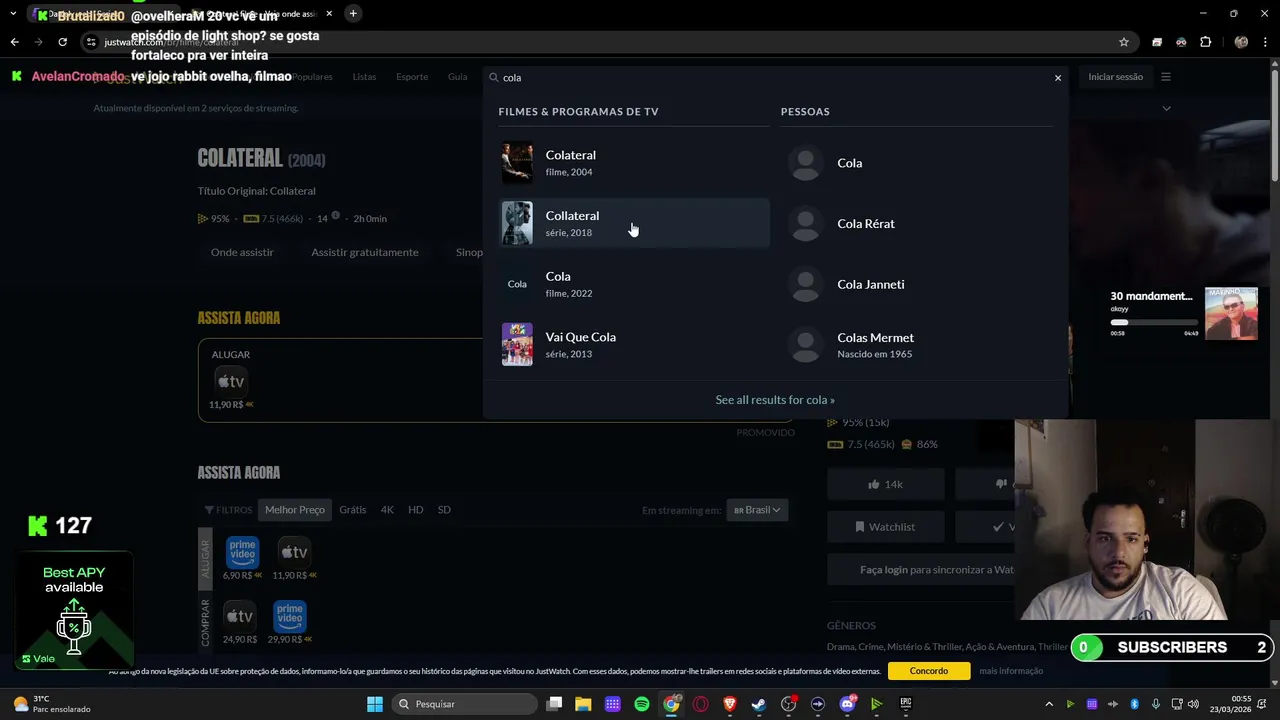Open Discord from the taskbar
The width and height of the screenshot is (1280, 720).
click(848, 704)
